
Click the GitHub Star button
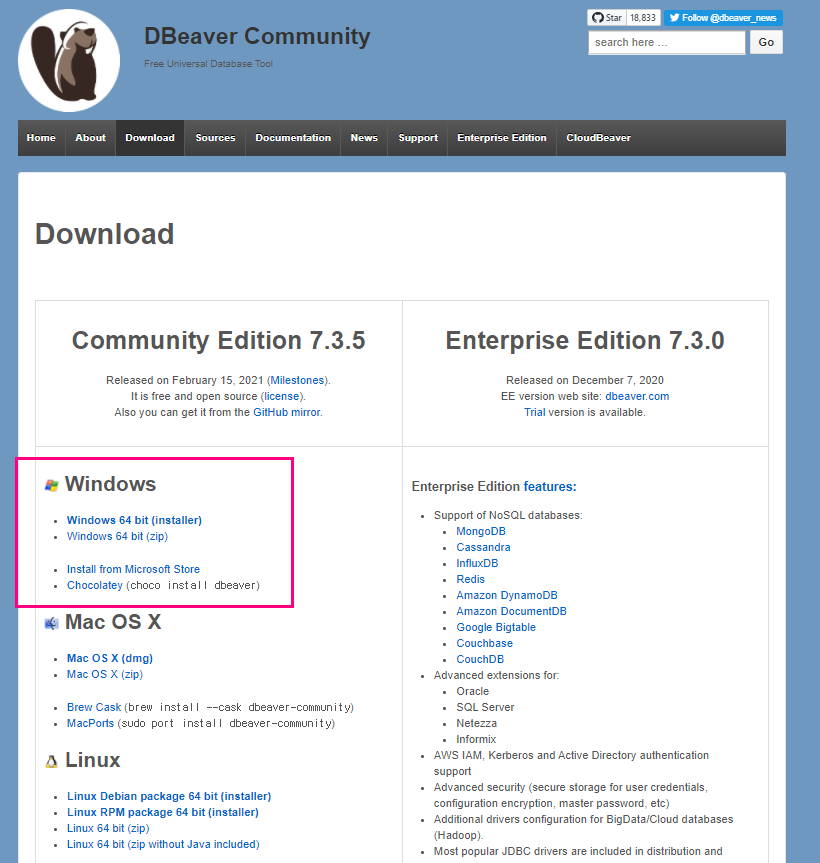[607, 18]
